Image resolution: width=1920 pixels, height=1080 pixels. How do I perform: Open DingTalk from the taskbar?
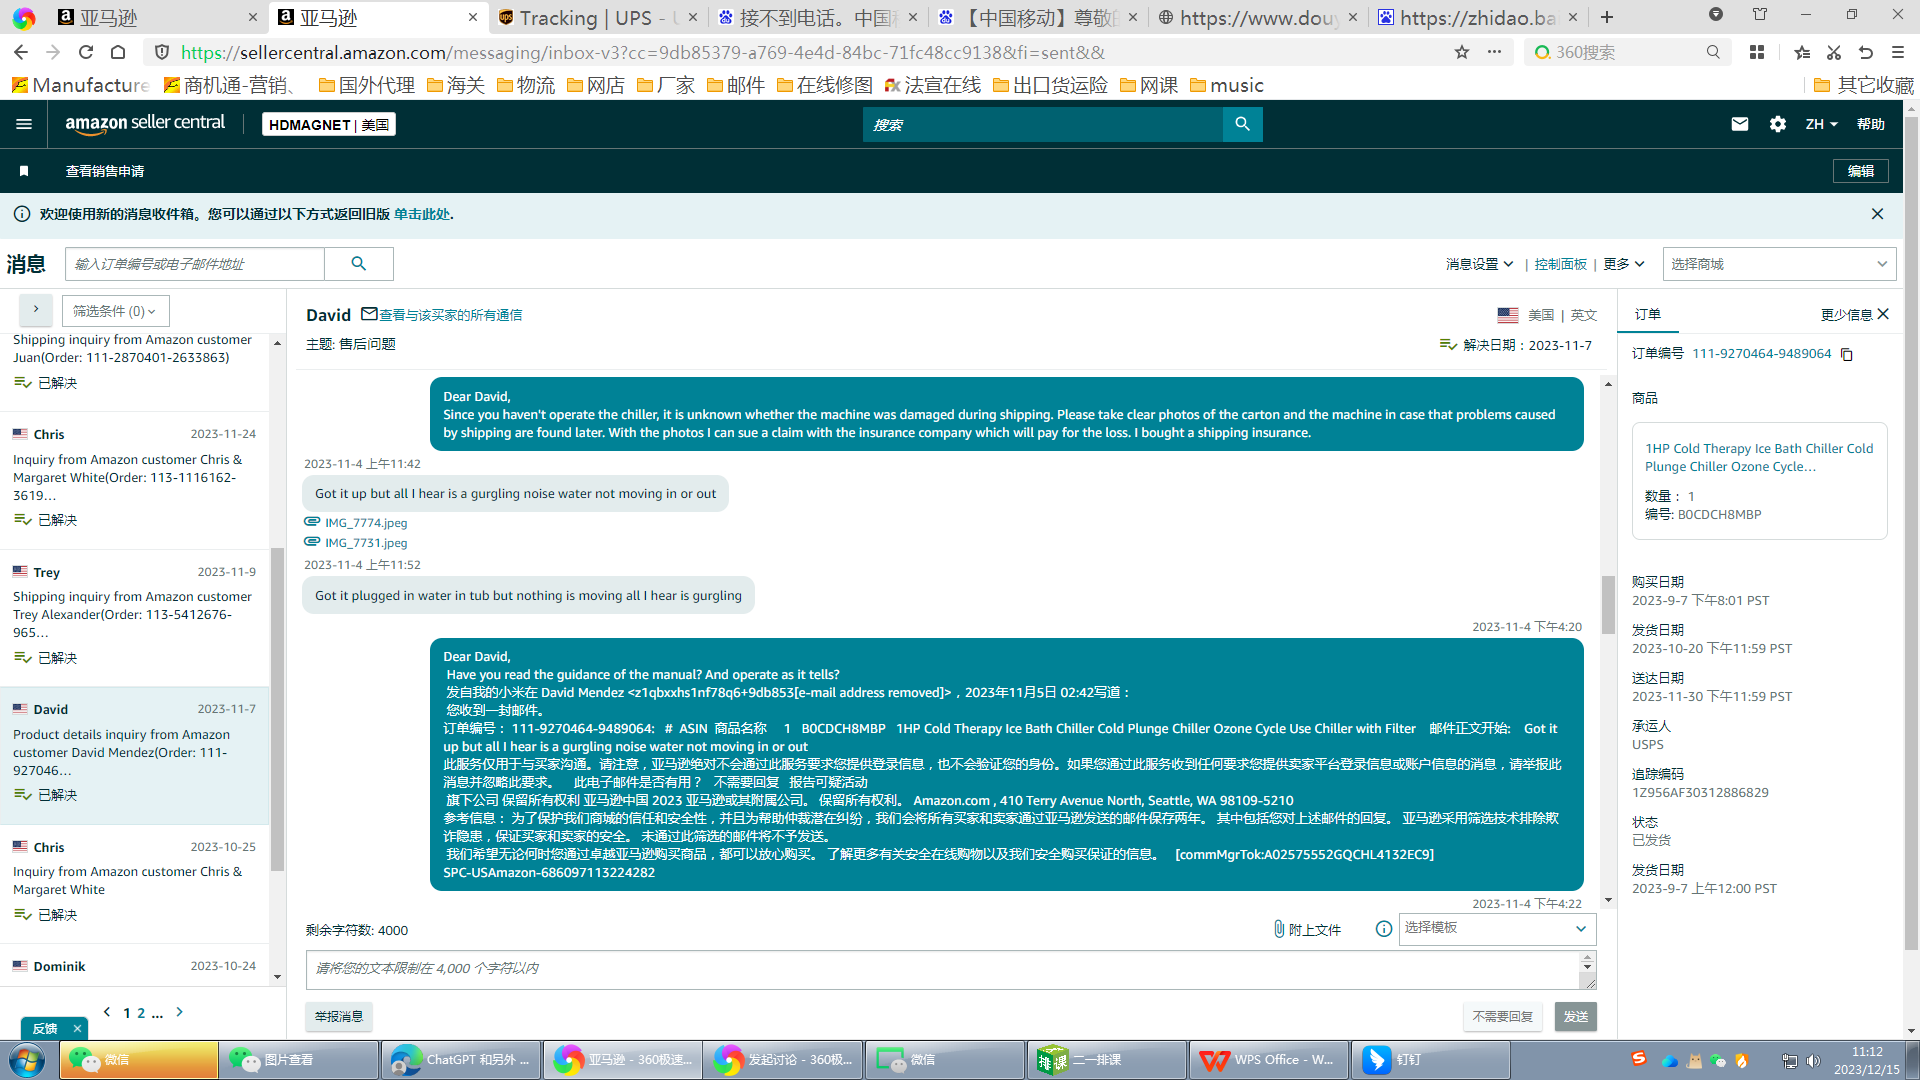pos(1431,1060)
